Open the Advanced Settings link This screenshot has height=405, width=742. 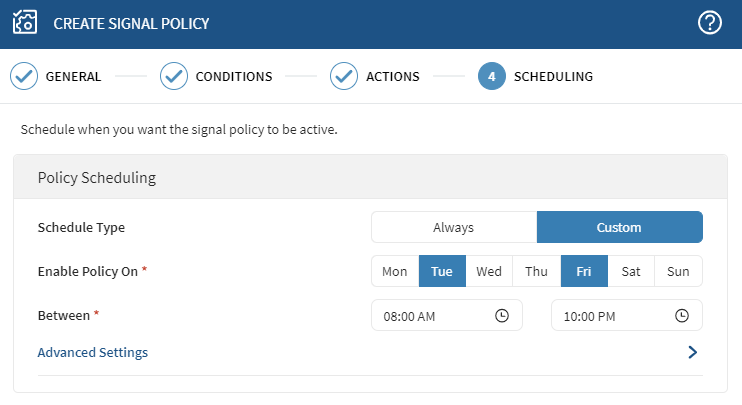coord(93,352)
